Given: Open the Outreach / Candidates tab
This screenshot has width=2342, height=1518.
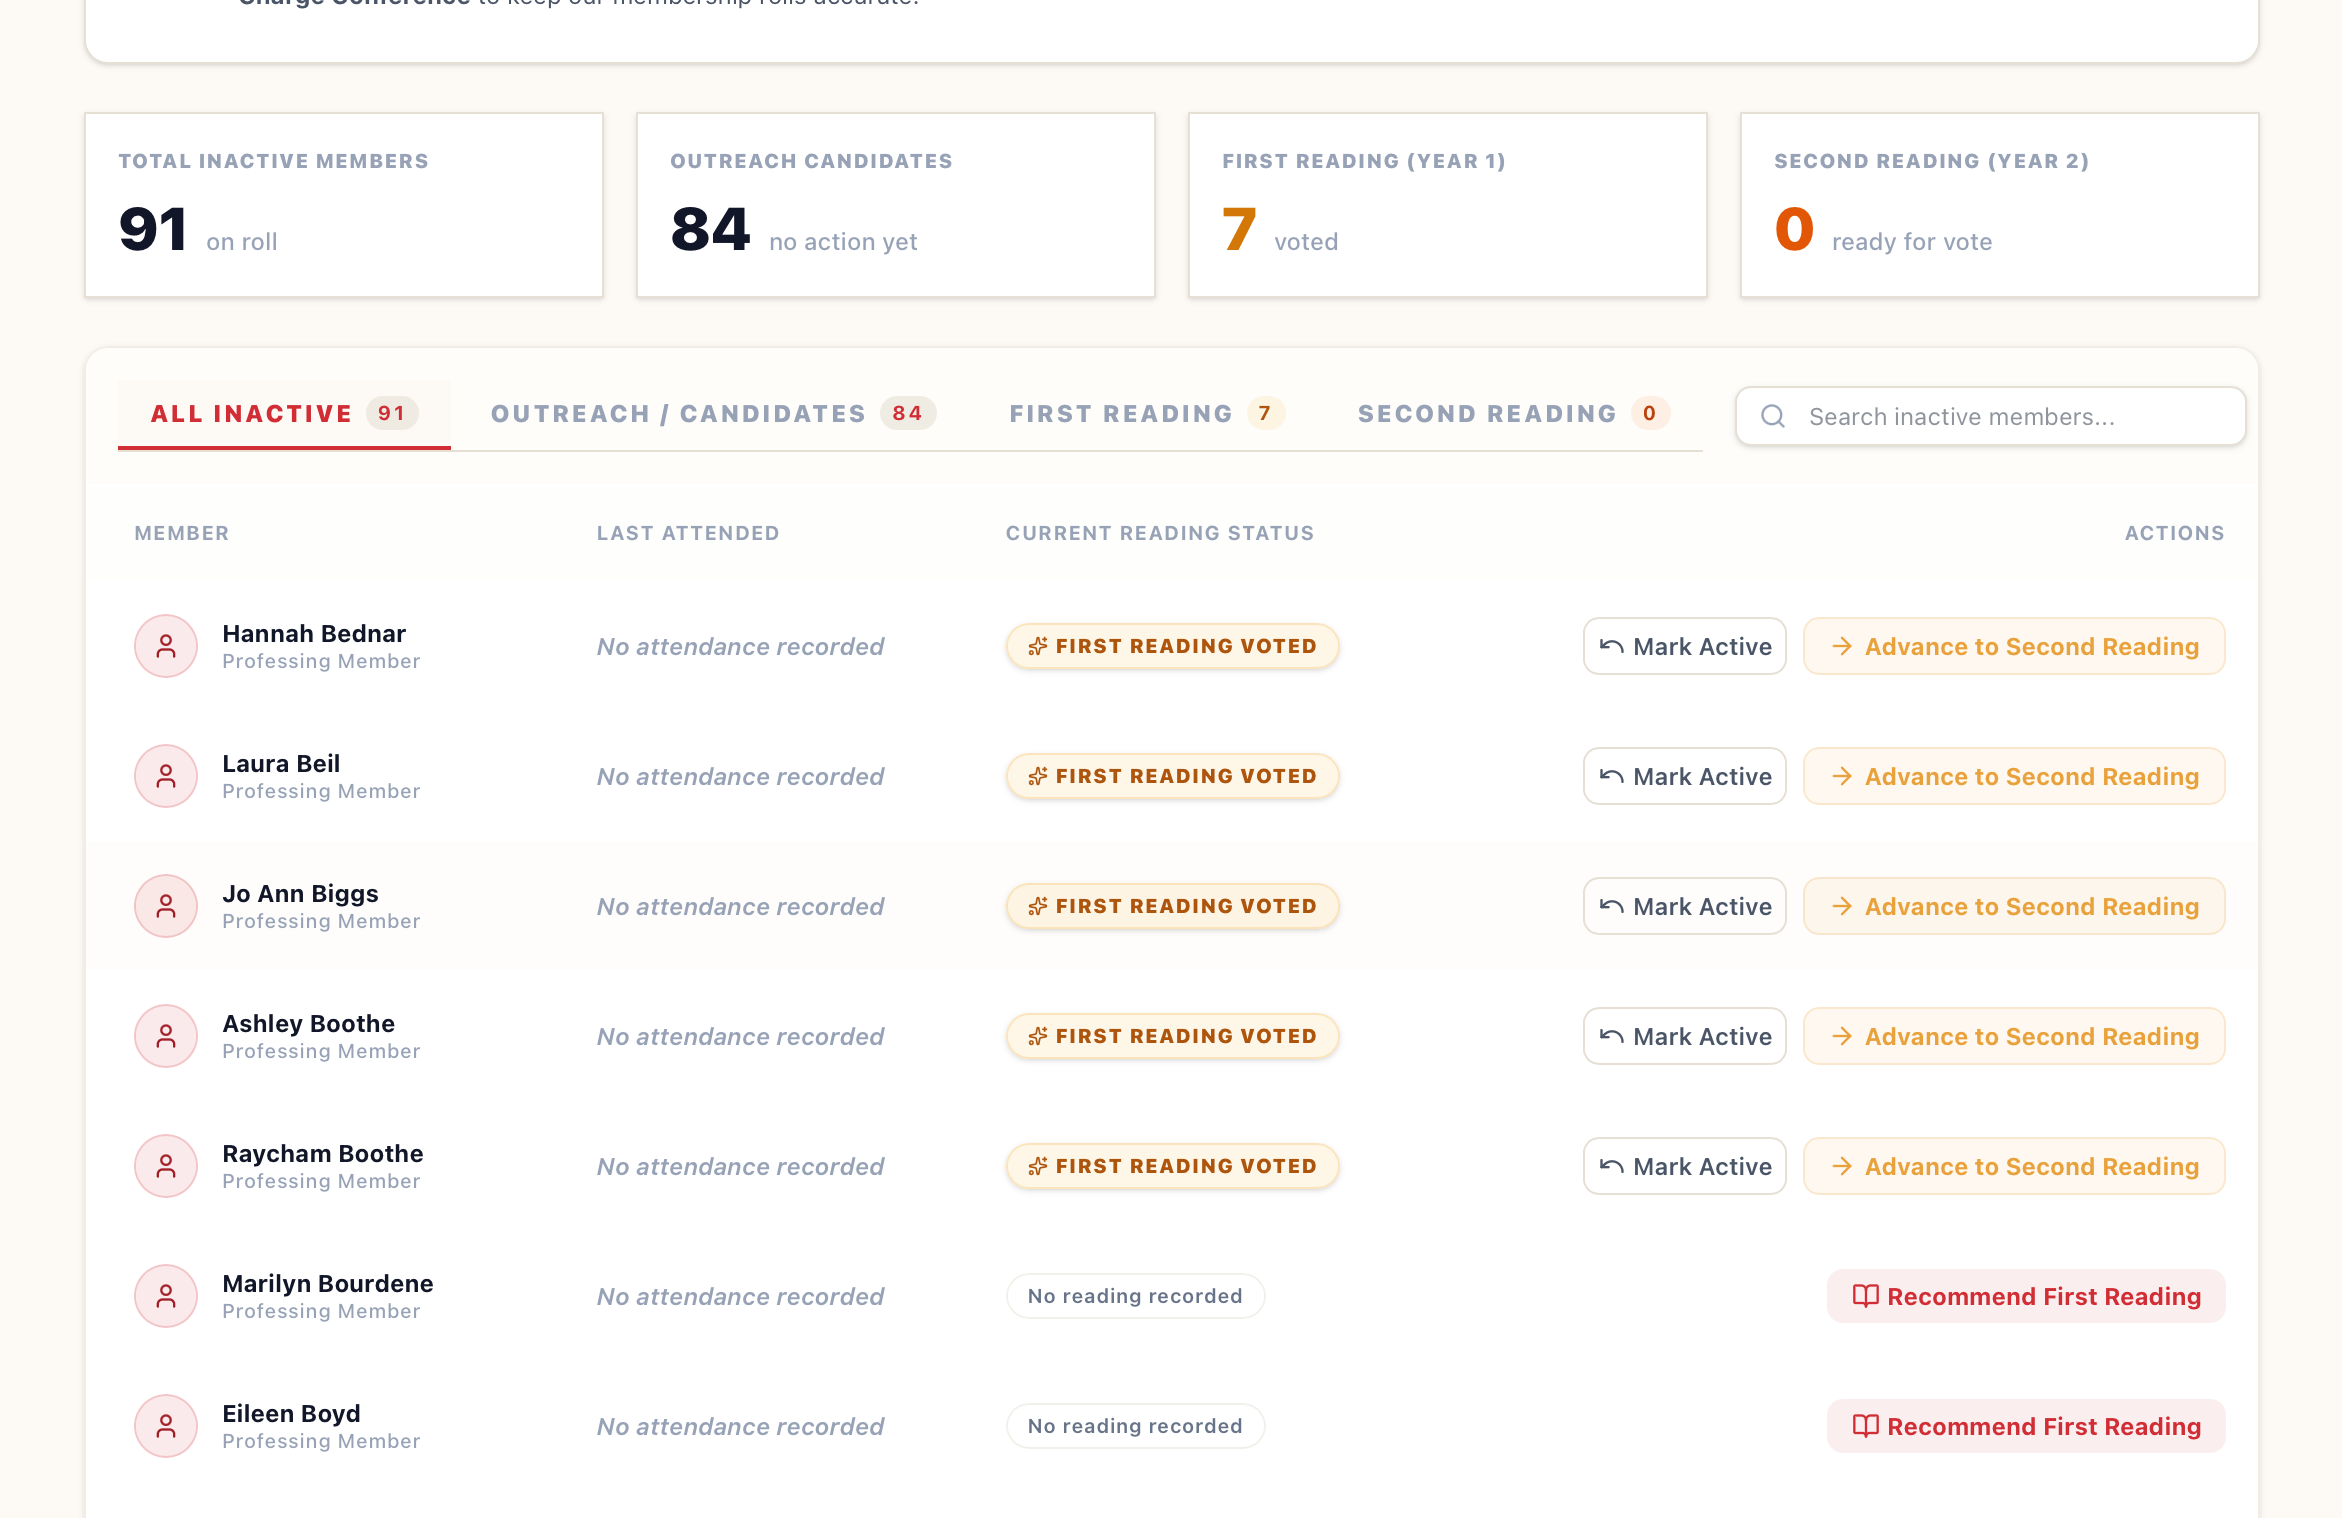Looking at the screenshot, I should (x=713, y=414).
